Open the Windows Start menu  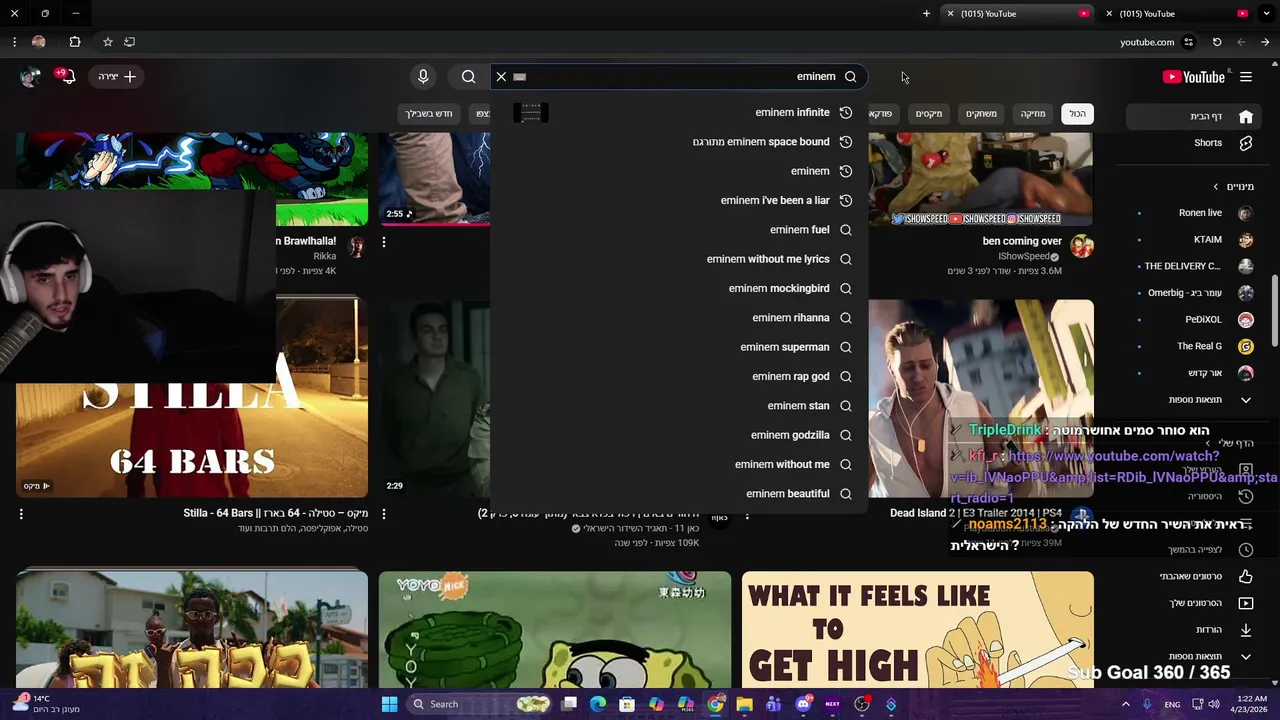click(389, 704)
